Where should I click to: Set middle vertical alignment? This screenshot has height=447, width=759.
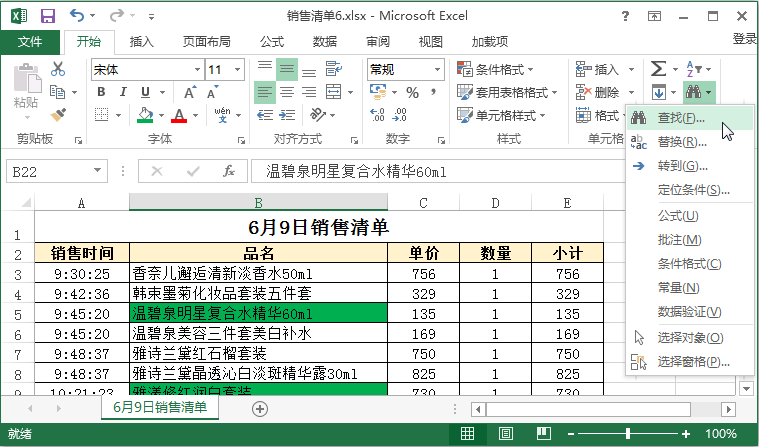[287, 69]
